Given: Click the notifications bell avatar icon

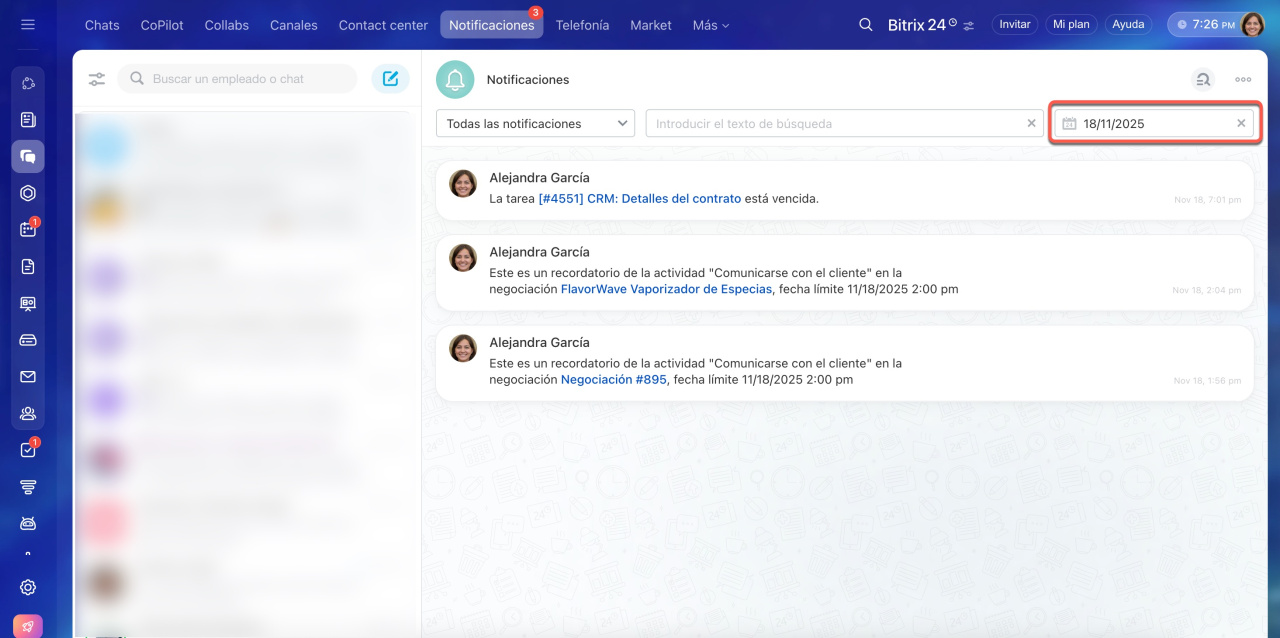Looking at the screenshot, I should [455, 80].
